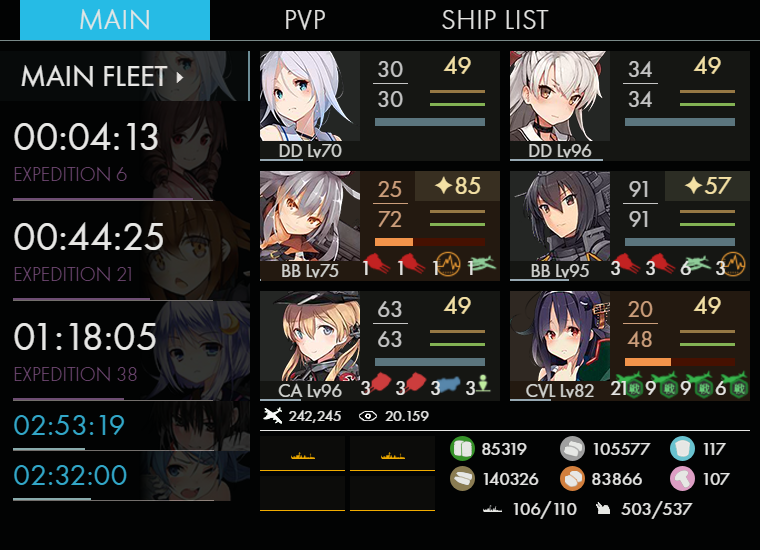Click the airplane air power icon
The image size is (760, 550).
pos(273,416)
